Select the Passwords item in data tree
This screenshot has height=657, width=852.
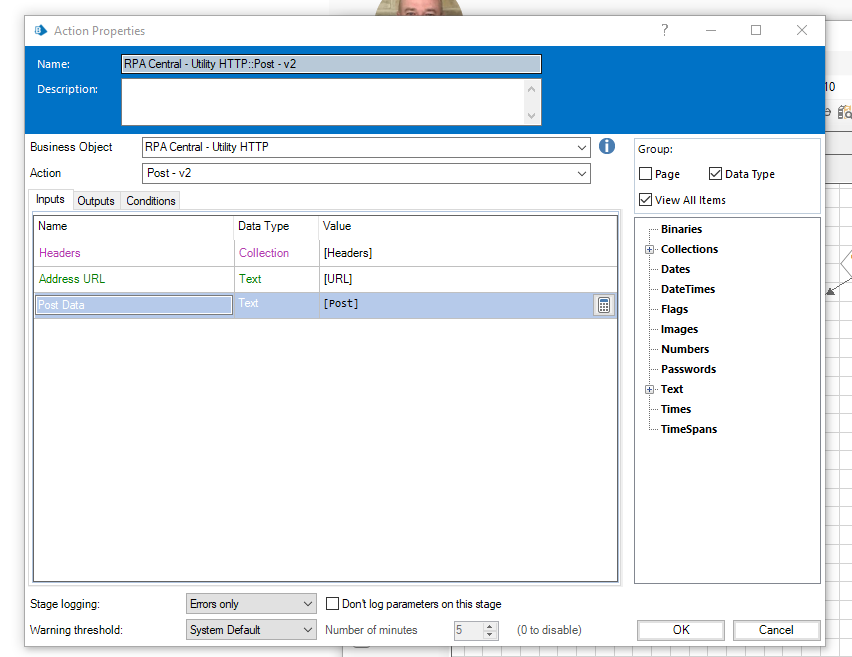(688, 369)
